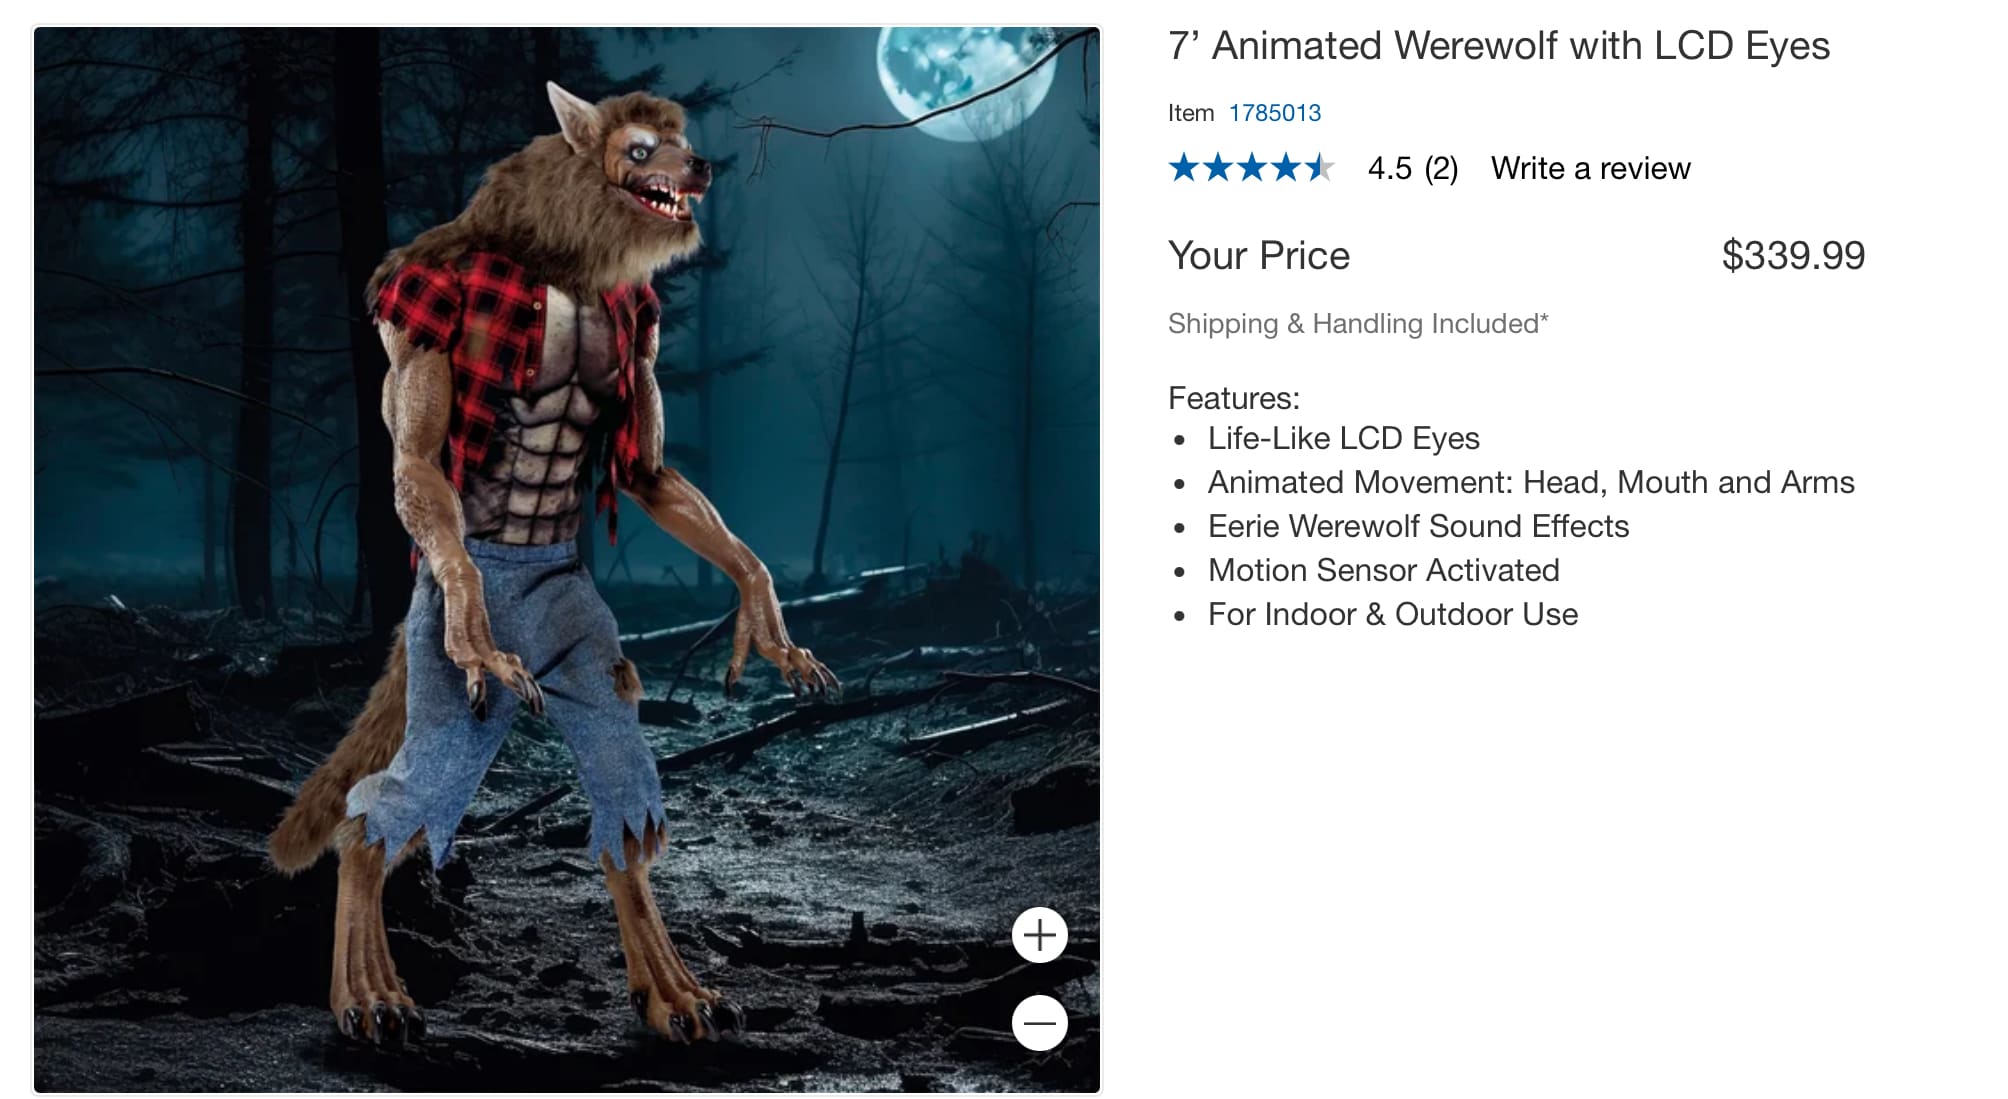Click the fourth rating star

coord(1286,168)
